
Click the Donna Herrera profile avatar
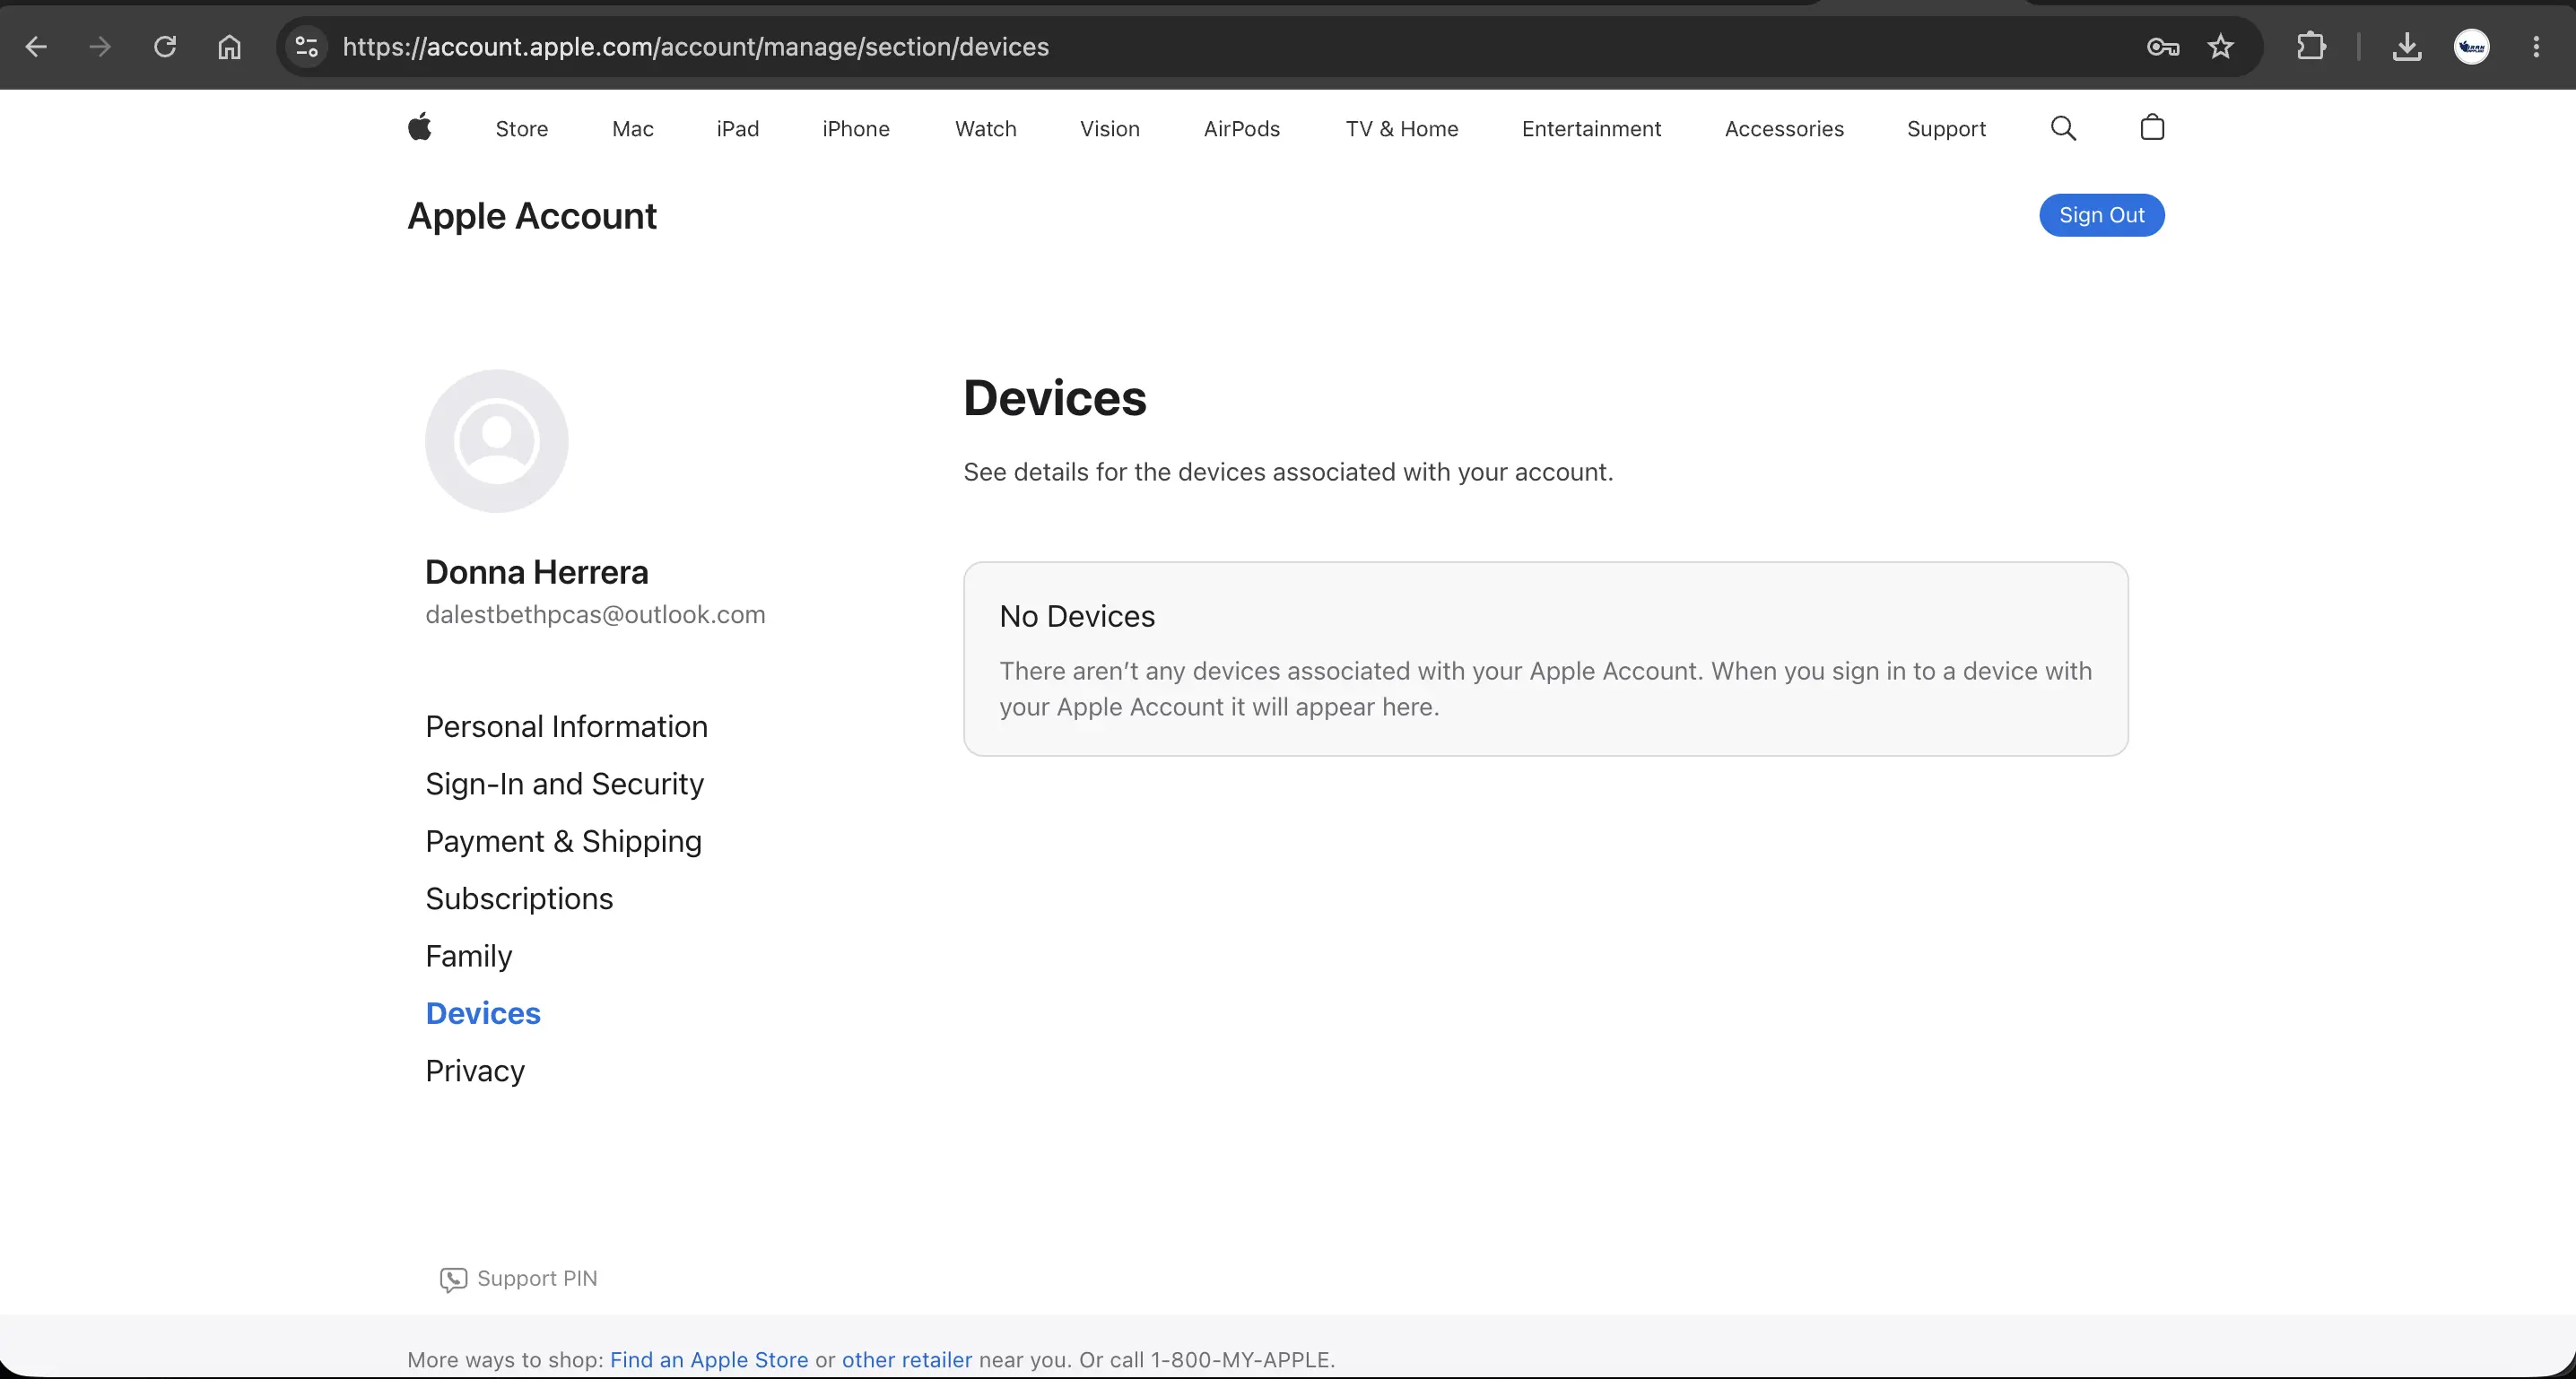[x=497, y=441]
